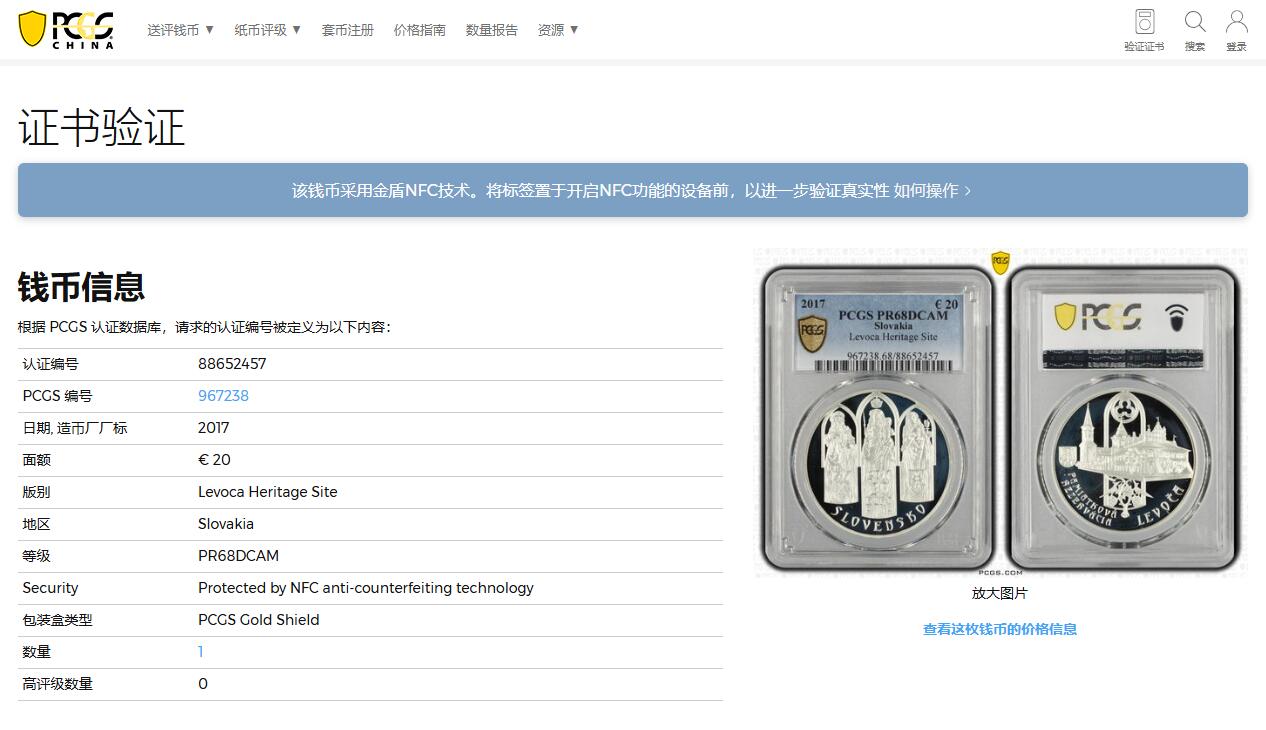1266x730 pixels.
Task: Select the date value 2017
Action: [214, 428]
